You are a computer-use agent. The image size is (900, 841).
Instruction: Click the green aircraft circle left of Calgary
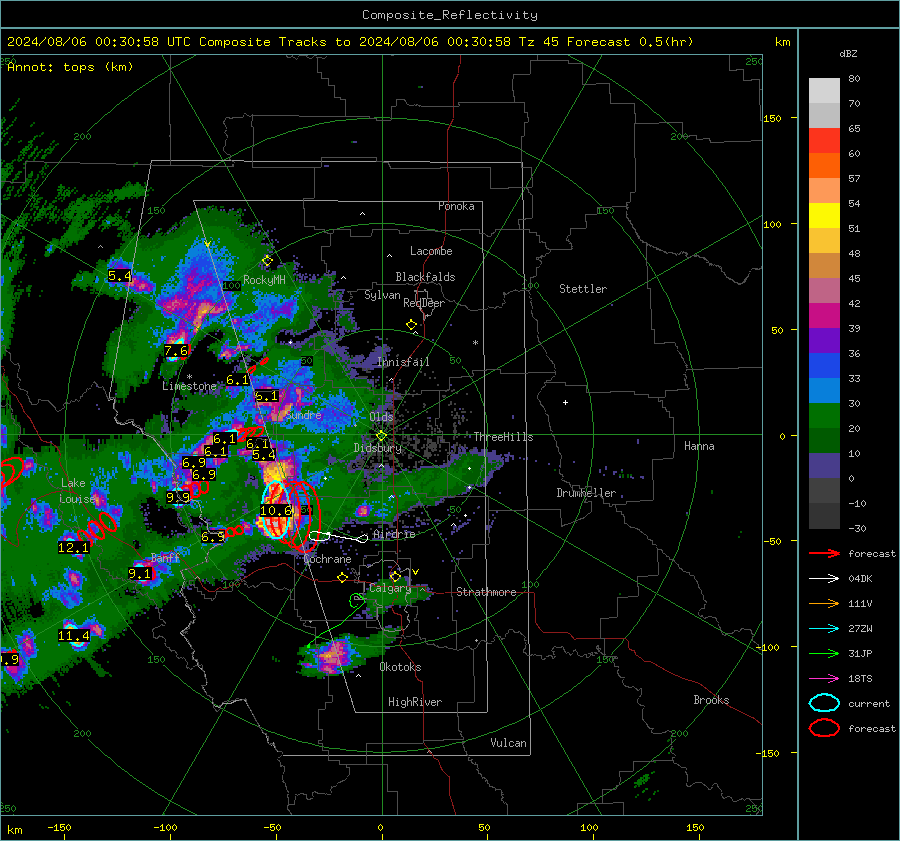(356, 601)
